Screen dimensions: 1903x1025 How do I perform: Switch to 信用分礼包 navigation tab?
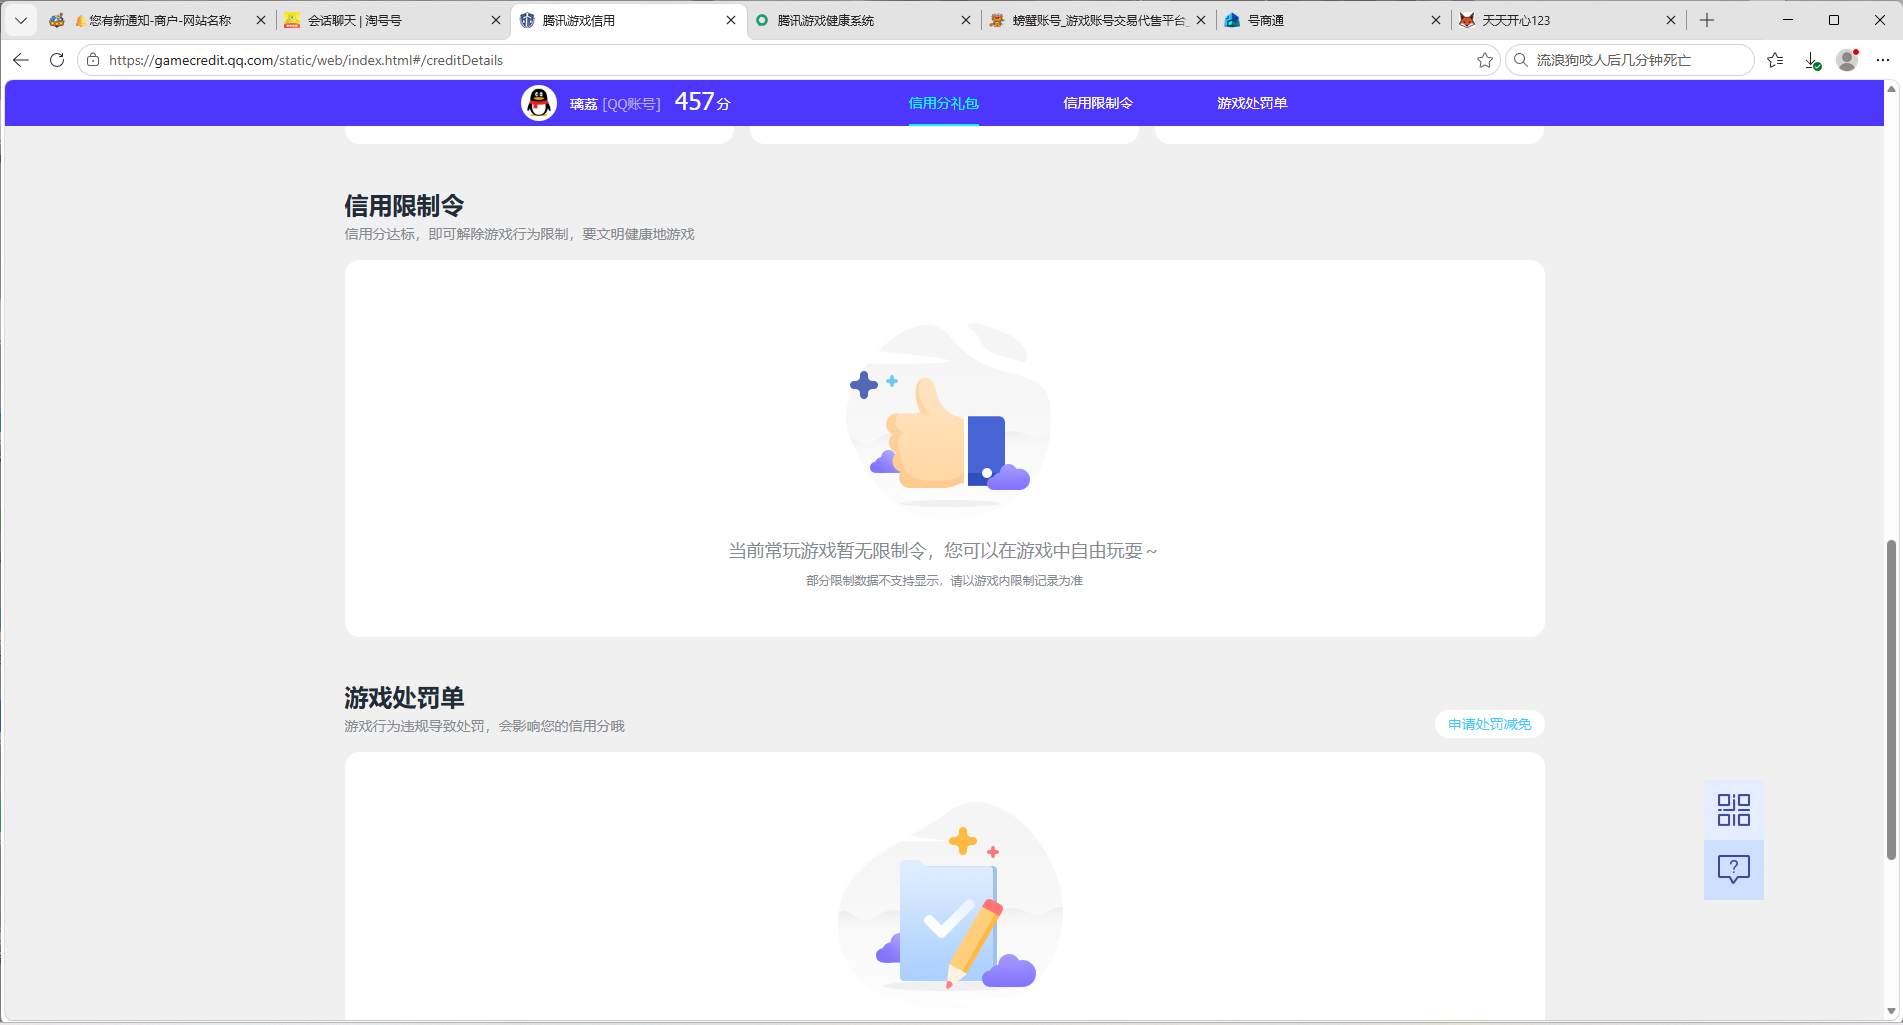coord(943,103)
